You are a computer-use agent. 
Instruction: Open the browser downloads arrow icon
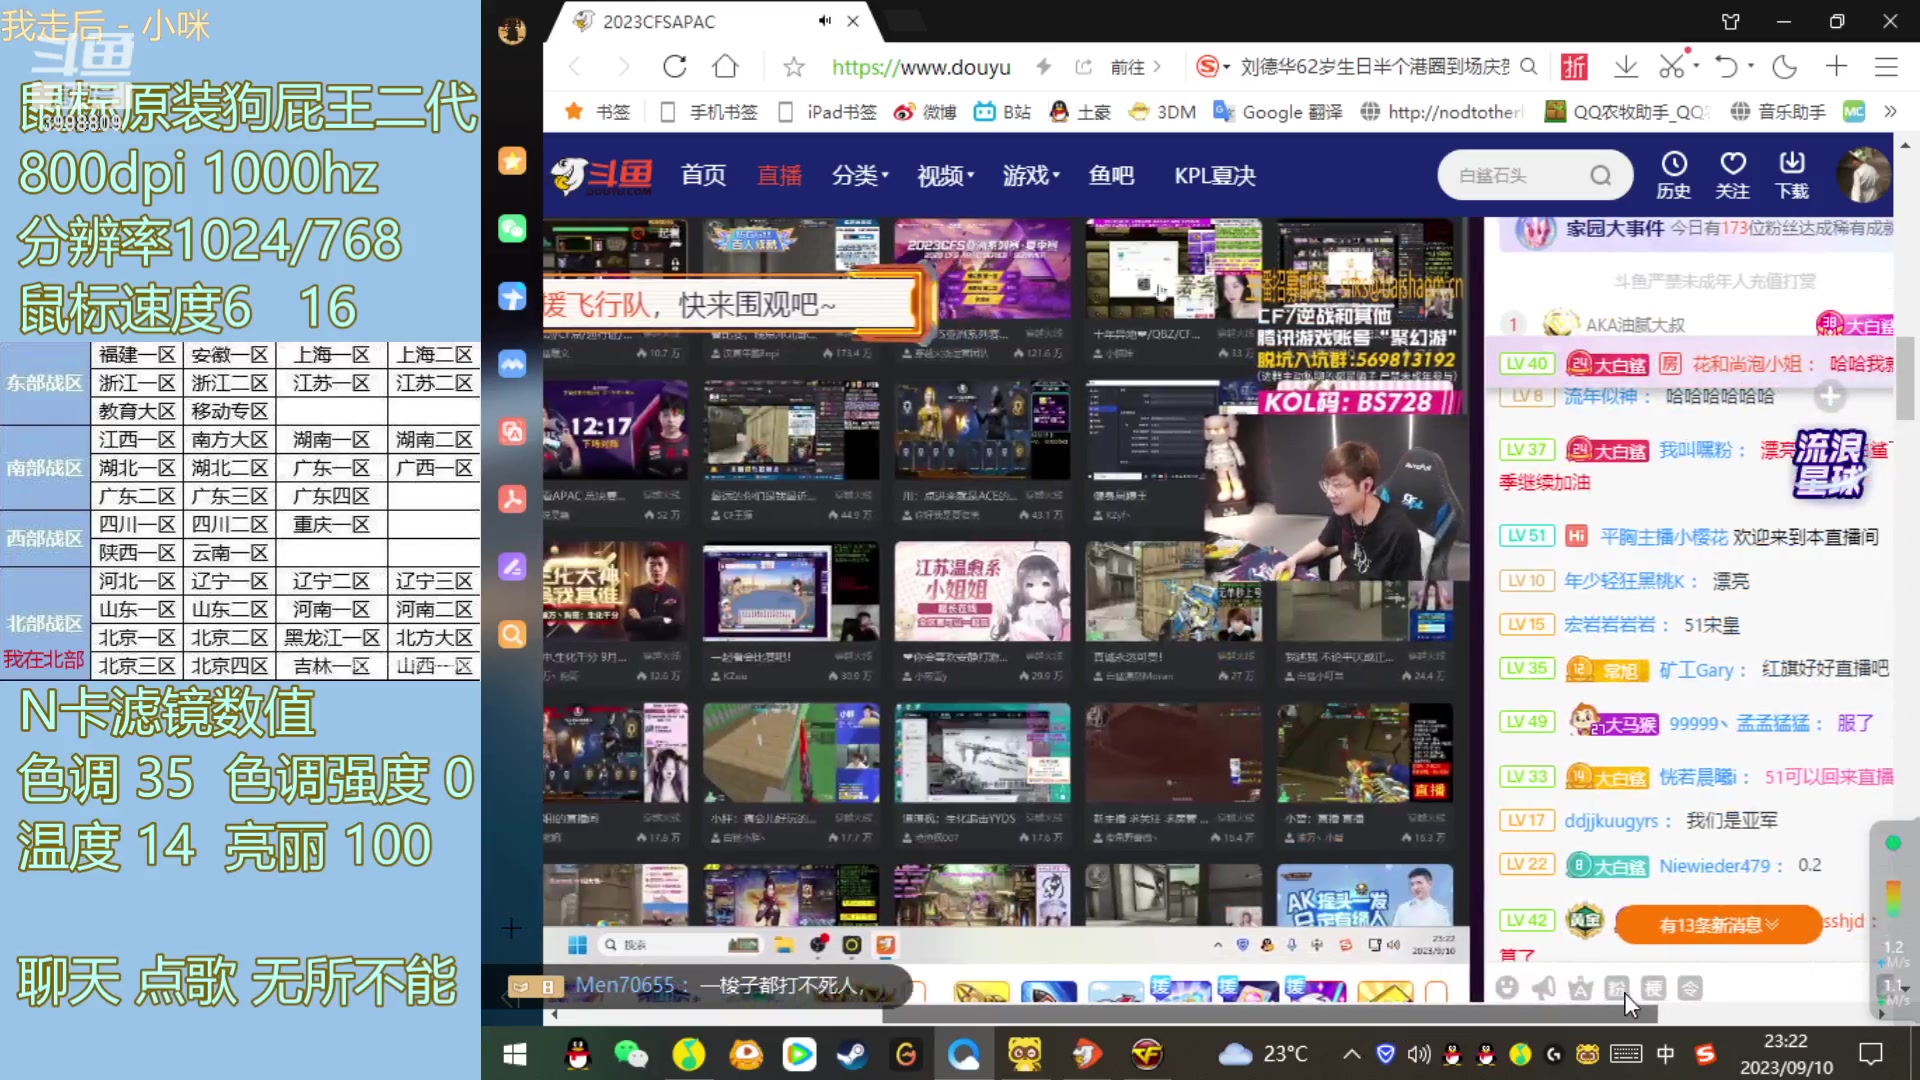click(x=1626, y=67)
